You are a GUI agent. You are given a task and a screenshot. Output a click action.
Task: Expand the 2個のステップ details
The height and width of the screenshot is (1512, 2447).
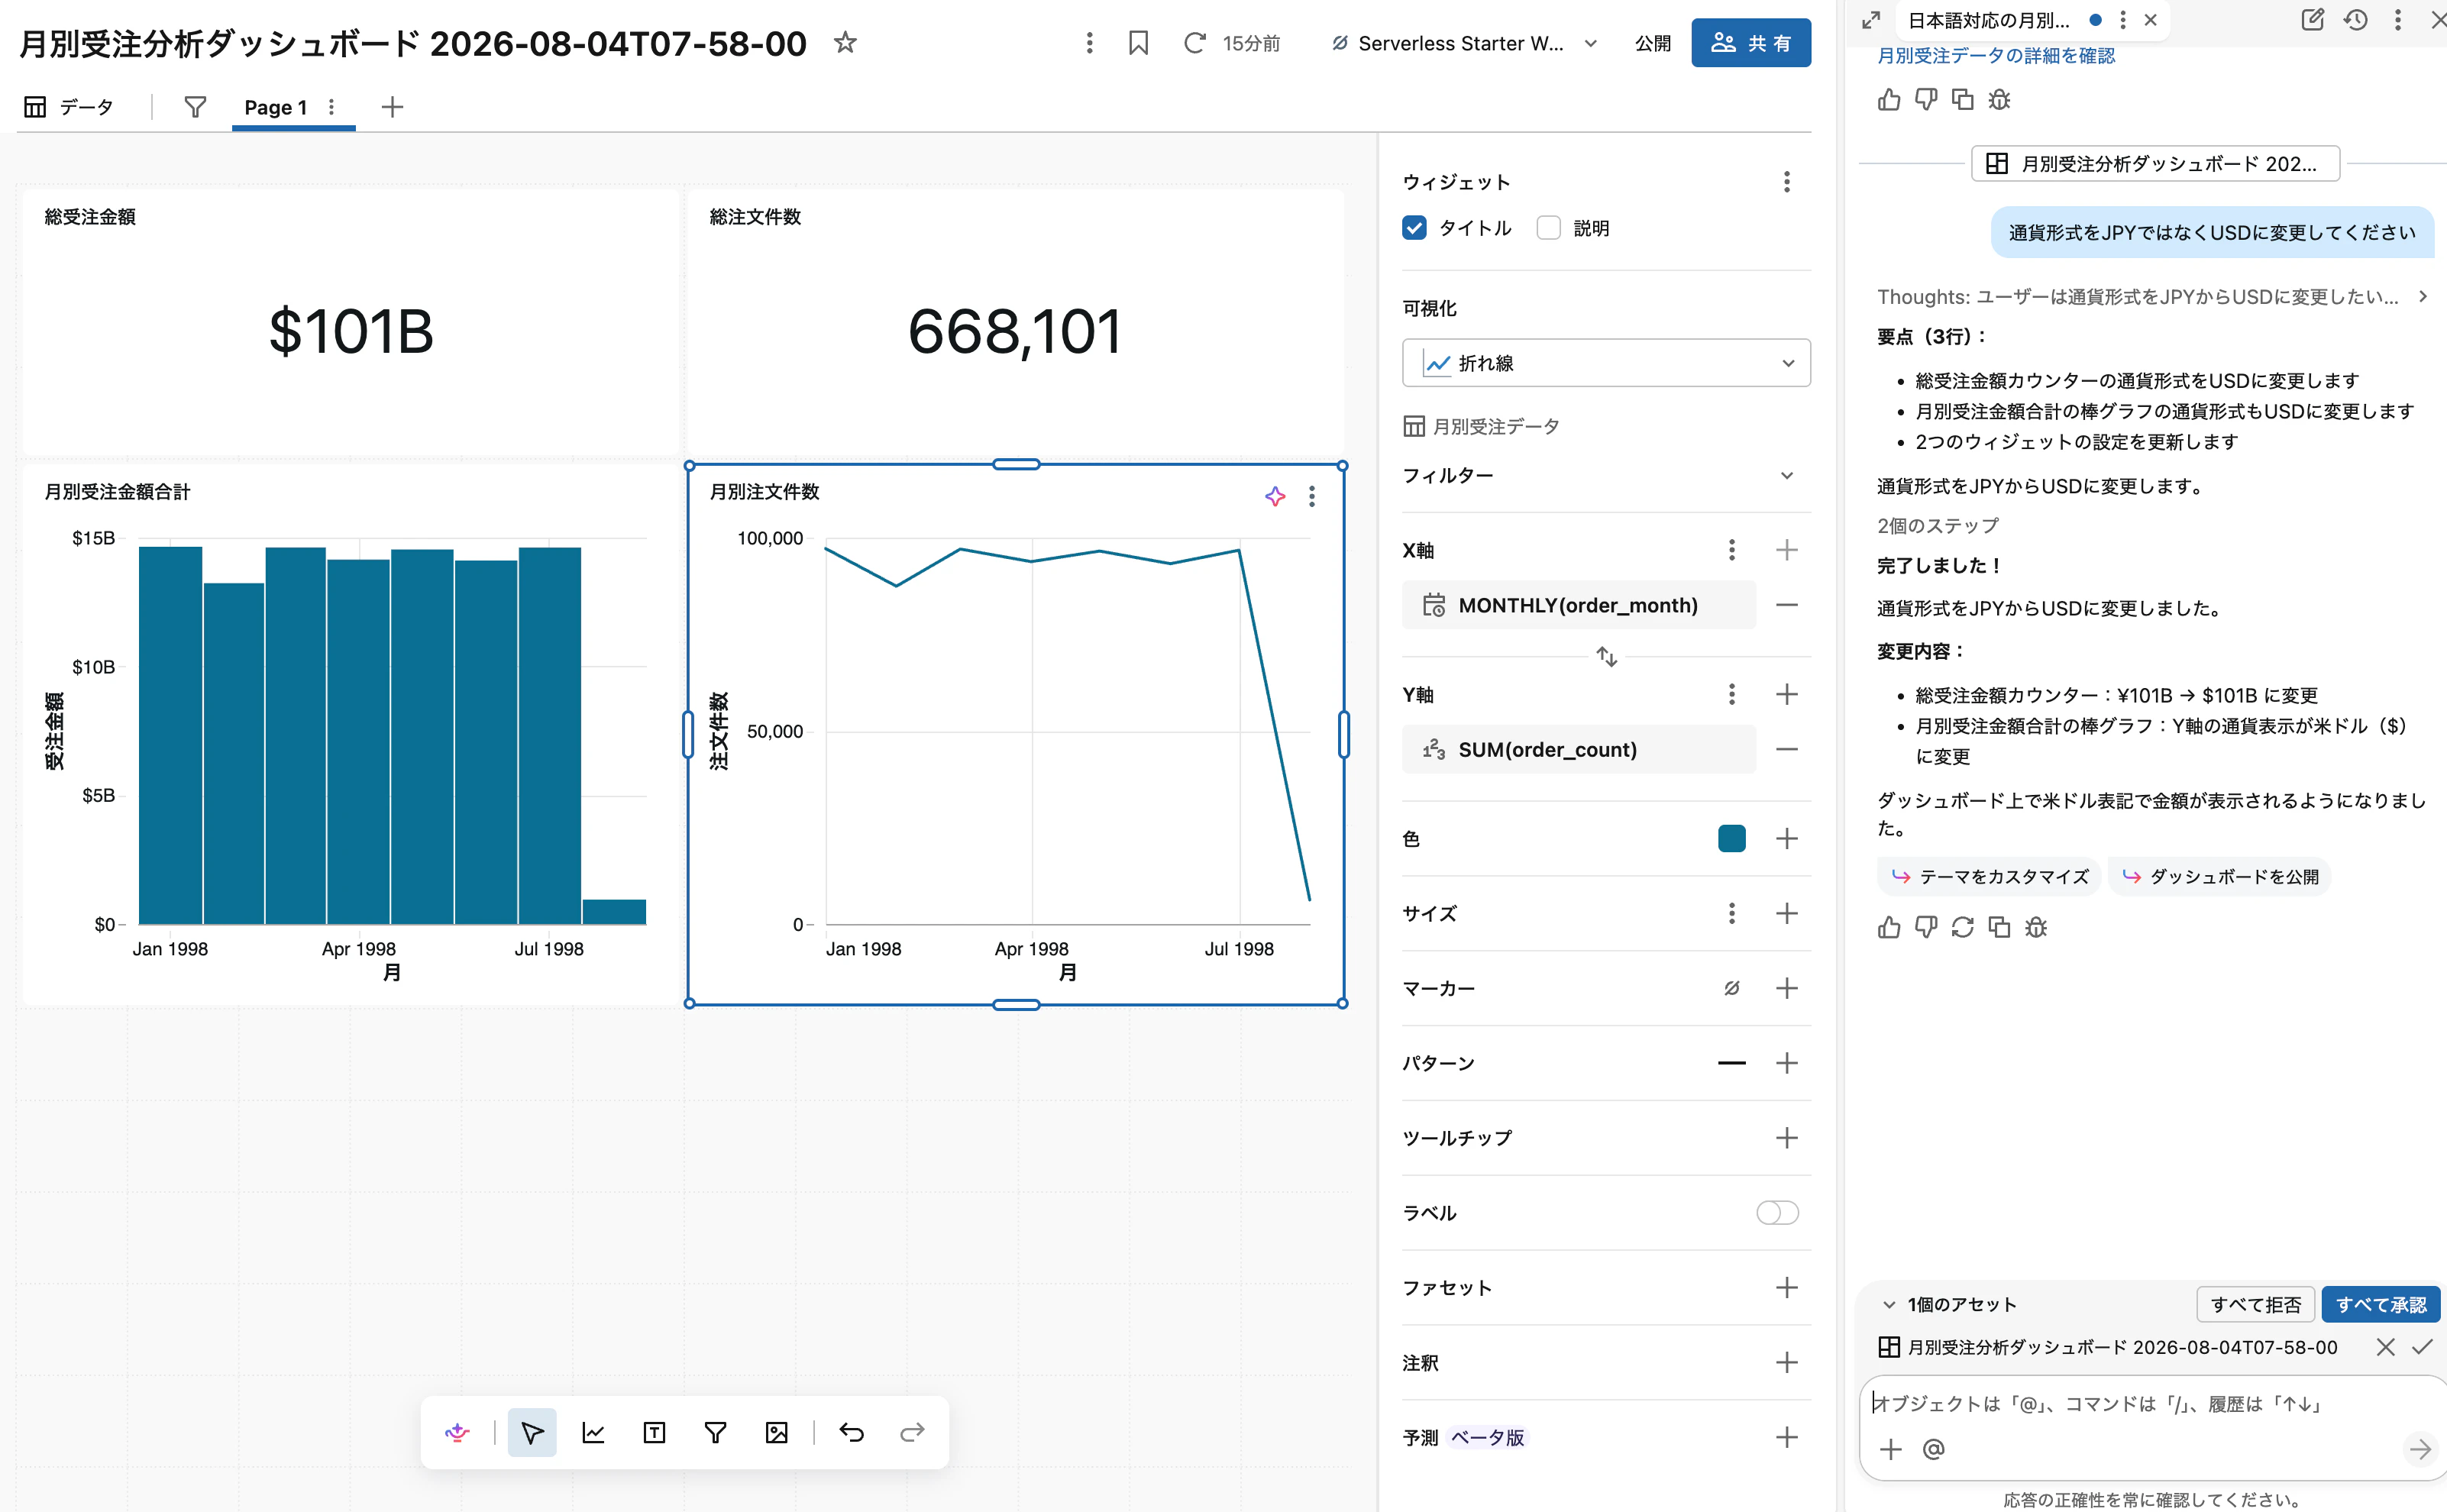coord(1937,526)
